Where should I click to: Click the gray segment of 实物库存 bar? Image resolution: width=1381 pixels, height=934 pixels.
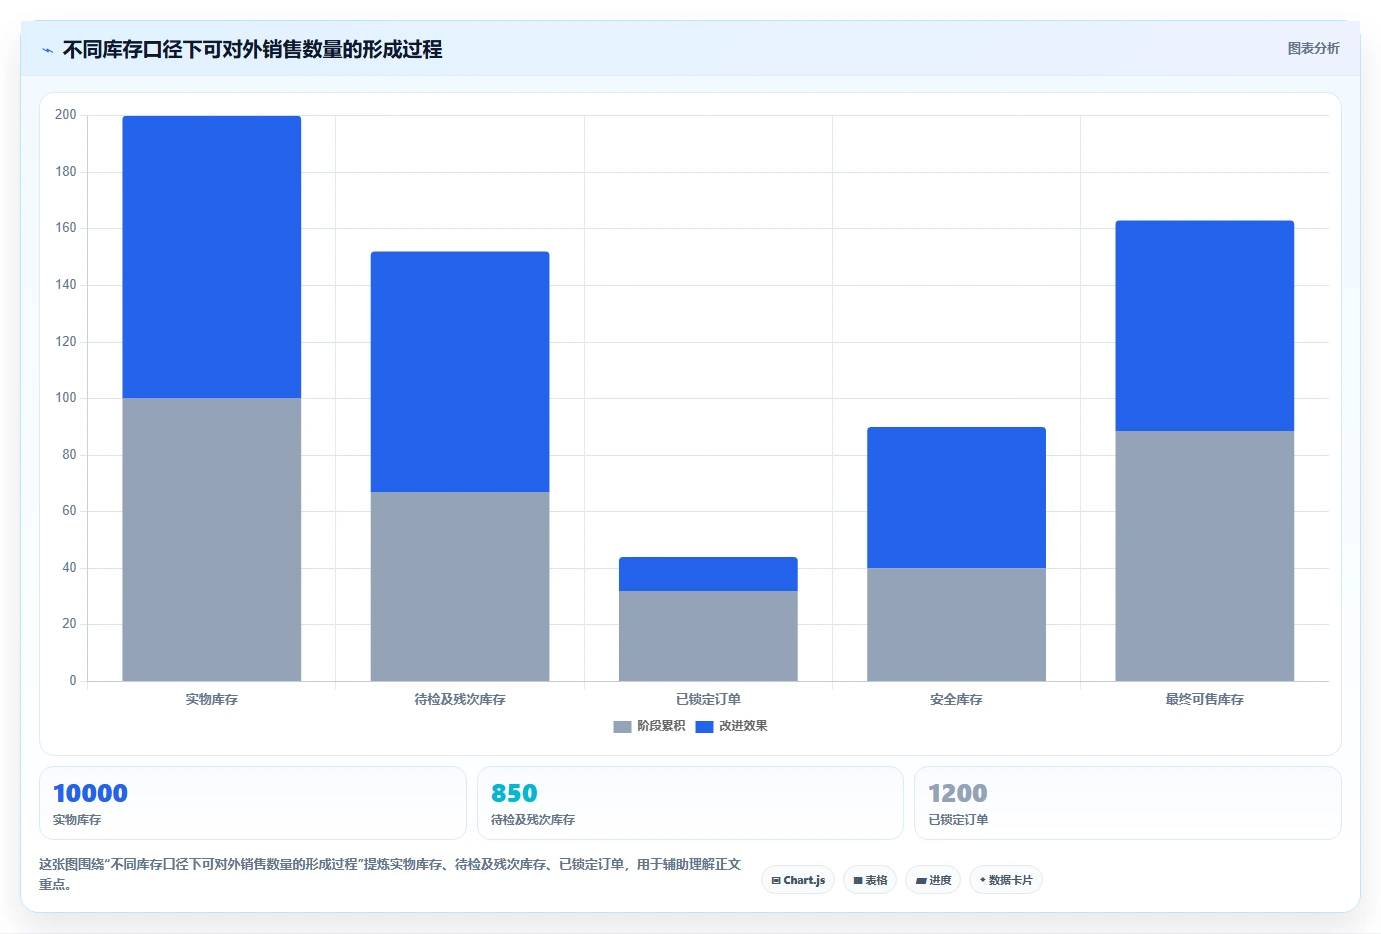[x=212, y=540]
